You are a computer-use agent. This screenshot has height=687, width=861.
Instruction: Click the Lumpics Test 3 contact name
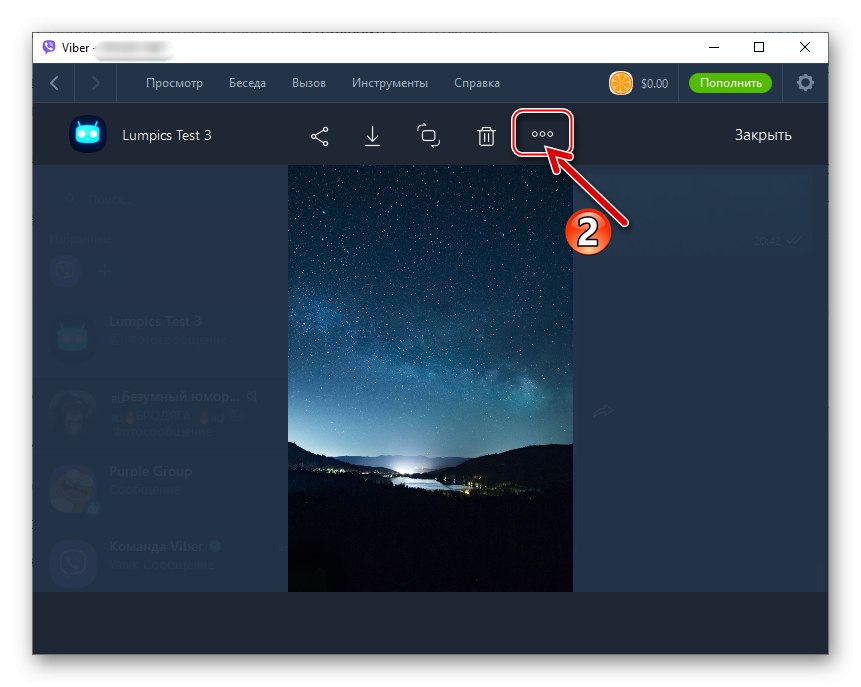[x=166, y=135]
